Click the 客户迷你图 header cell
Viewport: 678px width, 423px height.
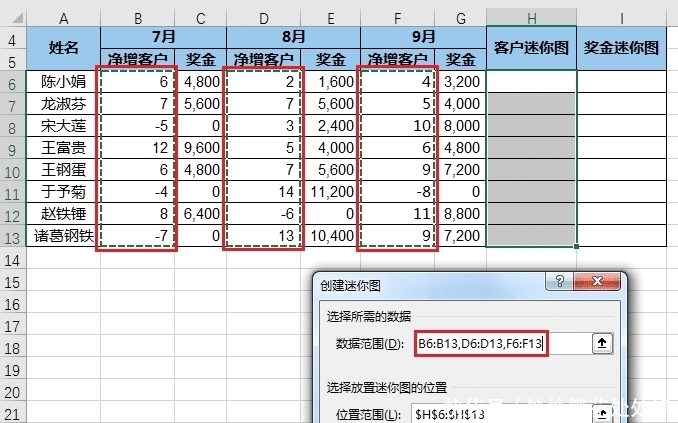pos(532,48)
